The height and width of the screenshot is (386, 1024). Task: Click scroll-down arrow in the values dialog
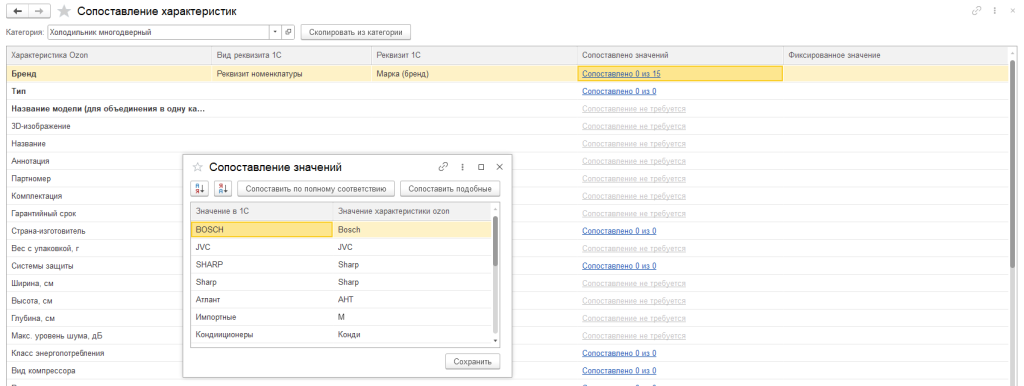pyautogui.click(x=495, y=341)
